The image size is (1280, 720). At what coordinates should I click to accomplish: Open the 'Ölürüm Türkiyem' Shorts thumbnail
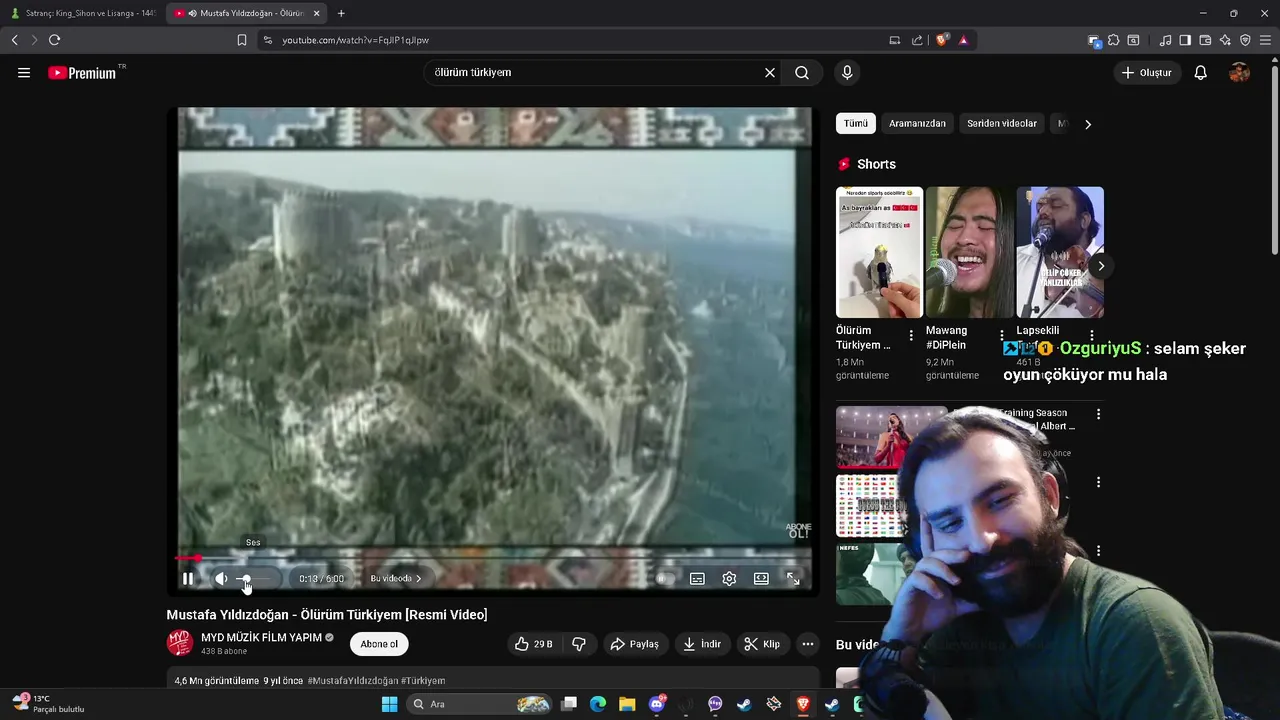point(879,252)
